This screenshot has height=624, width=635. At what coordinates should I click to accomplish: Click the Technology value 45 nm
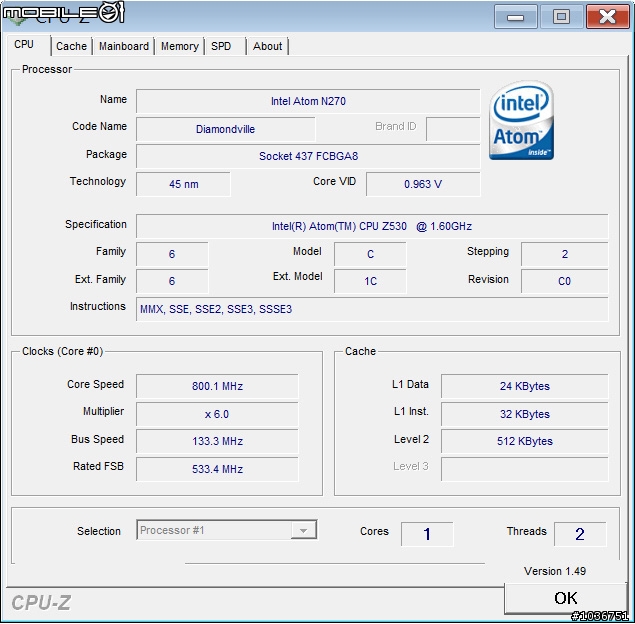point(183,184)
